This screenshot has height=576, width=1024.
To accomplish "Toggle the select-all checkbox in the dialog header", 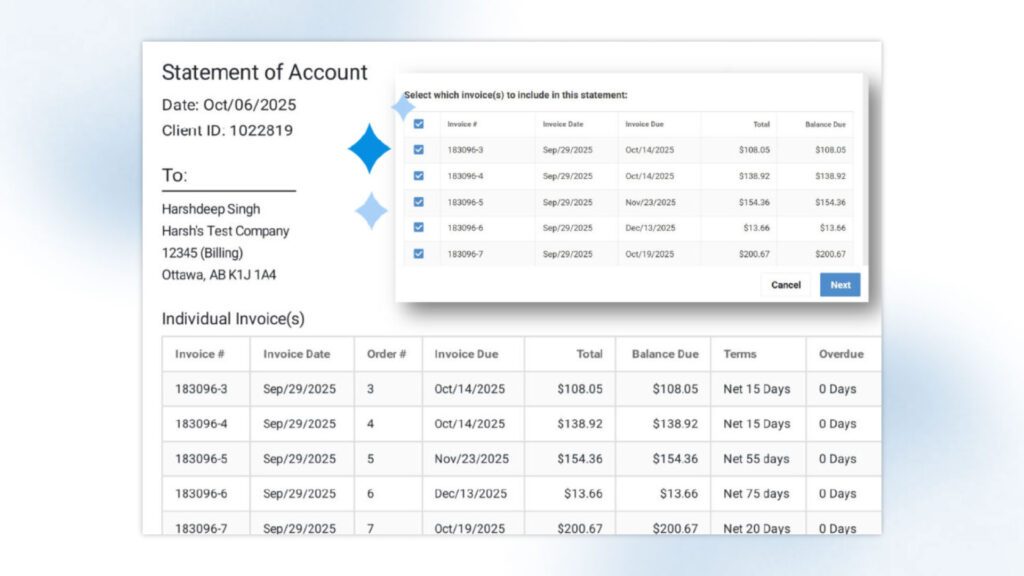I will [419, 124].
